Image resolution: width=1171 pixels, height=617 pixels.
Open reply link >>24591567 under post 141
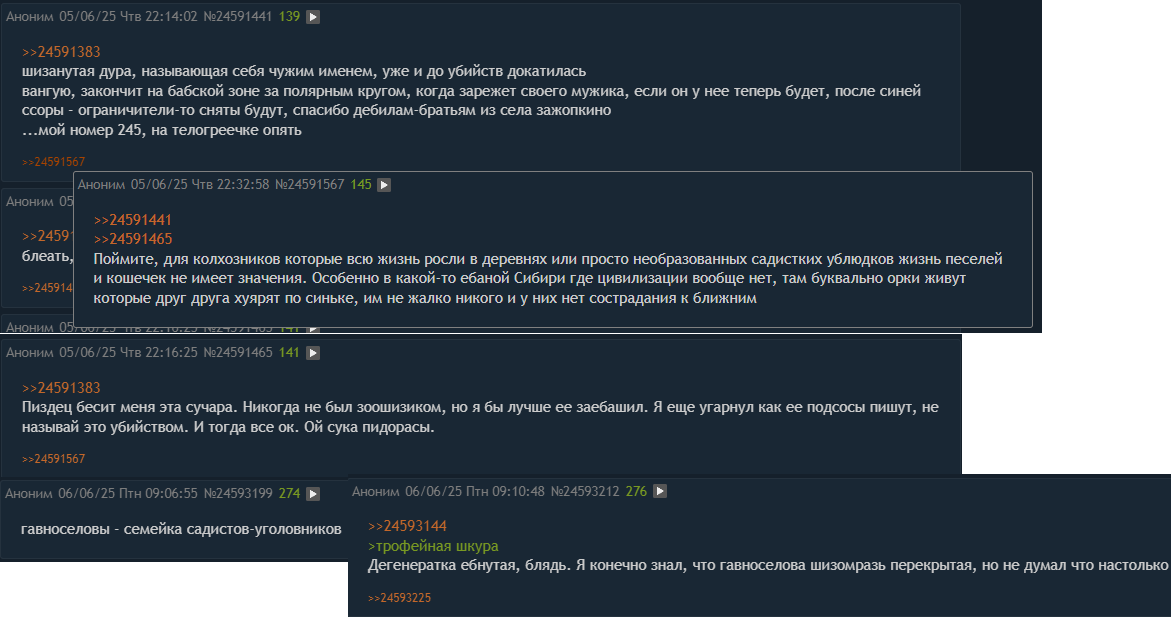click(x=53, y=459)
